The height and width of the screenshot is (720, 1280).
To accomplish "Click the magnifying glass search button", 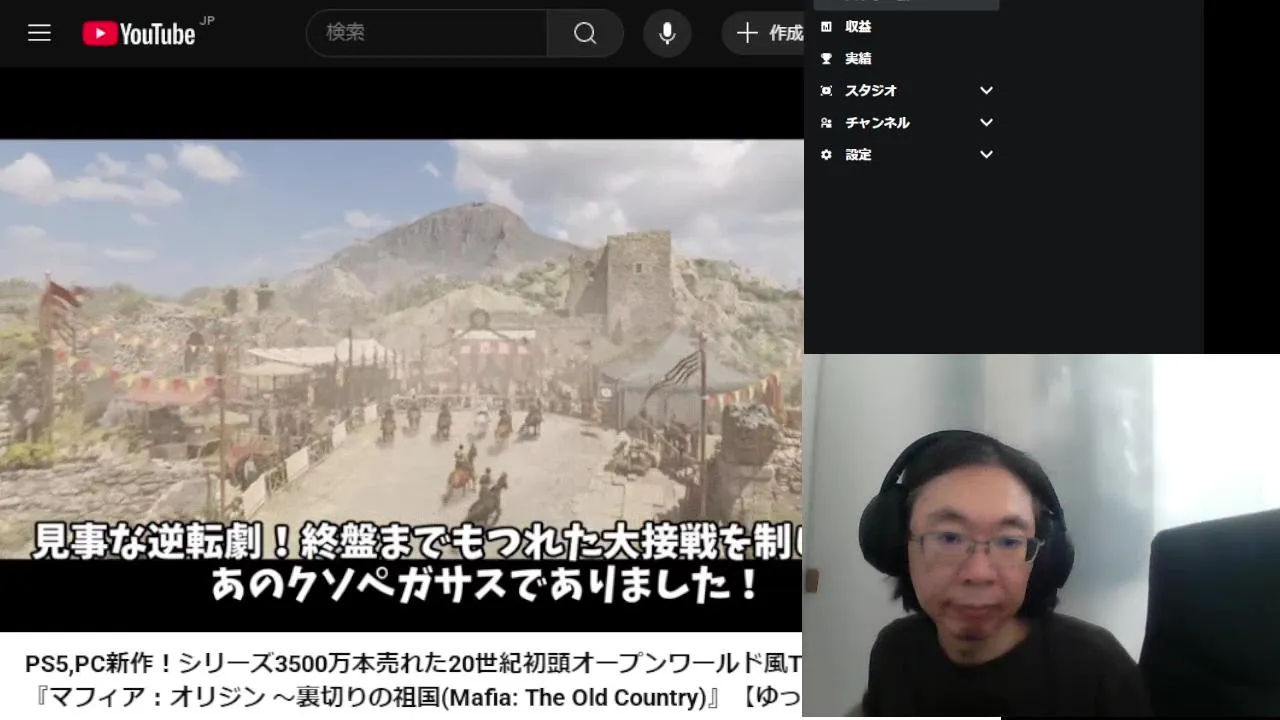I will 585,33.
